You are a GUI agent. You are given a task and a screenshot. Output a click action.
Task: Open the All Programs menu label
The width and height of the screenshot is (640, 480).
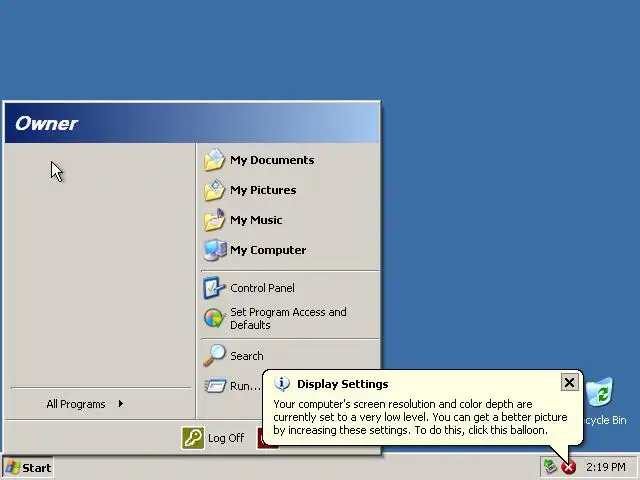pos(76,404)
